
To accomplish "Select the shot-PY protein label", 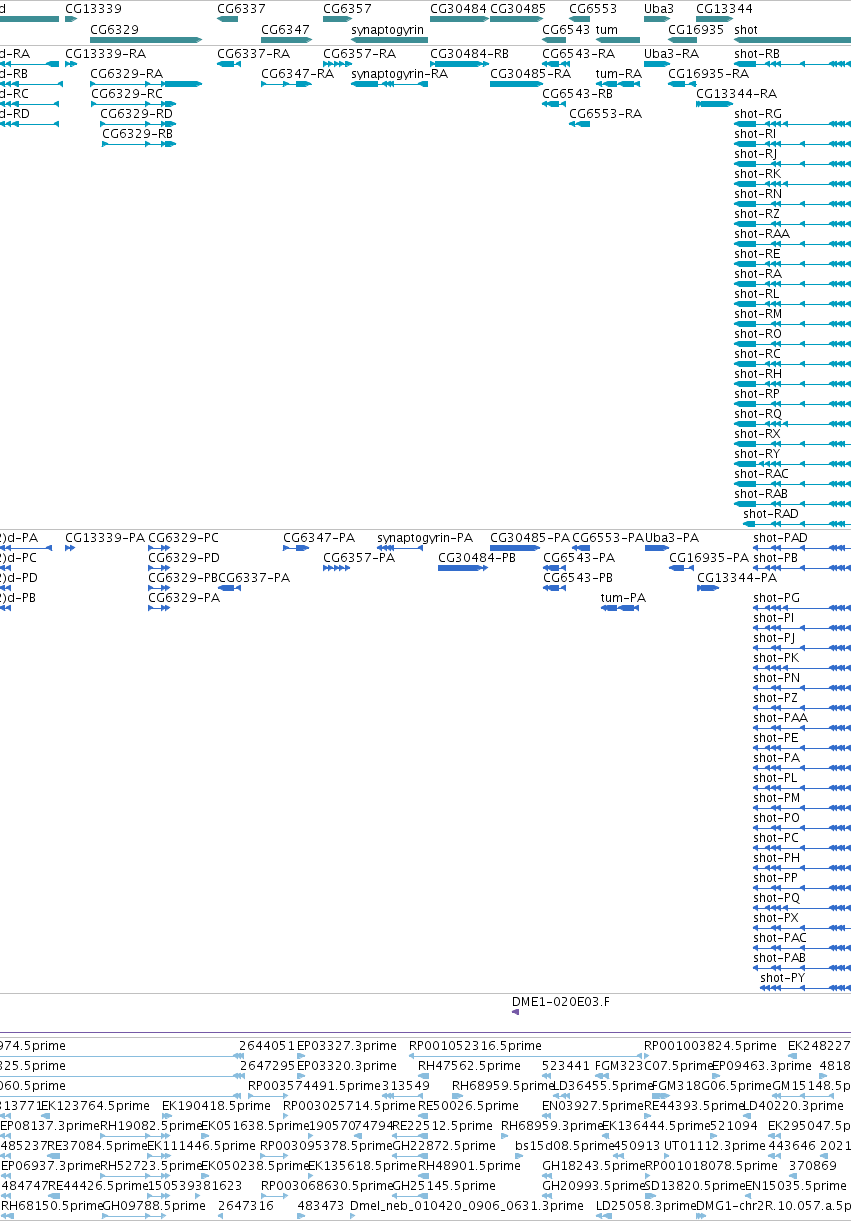I will pyautogui.click(x=782, y=977).
